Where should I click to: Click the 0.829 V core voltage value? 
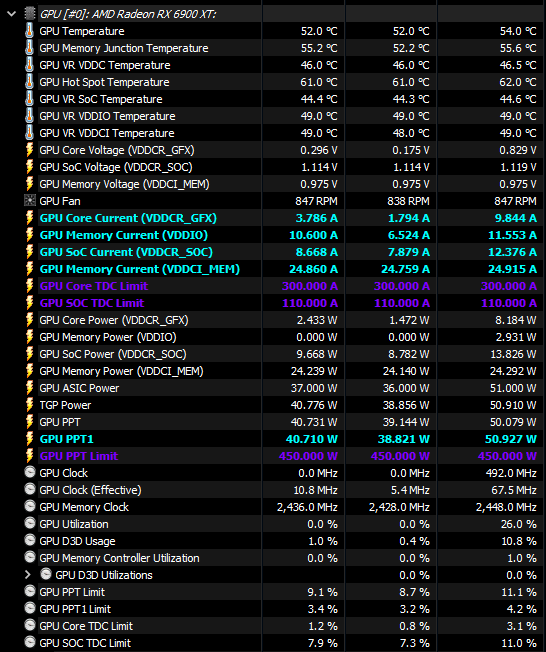(x=518, y=150)
